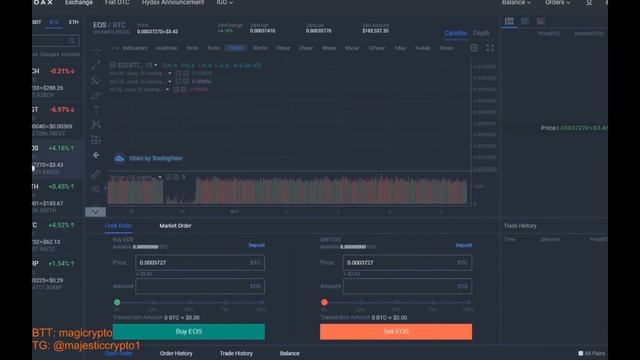Select the prediction and measurement tool
This screenshot has width=640, height=360.
(96, 140)
